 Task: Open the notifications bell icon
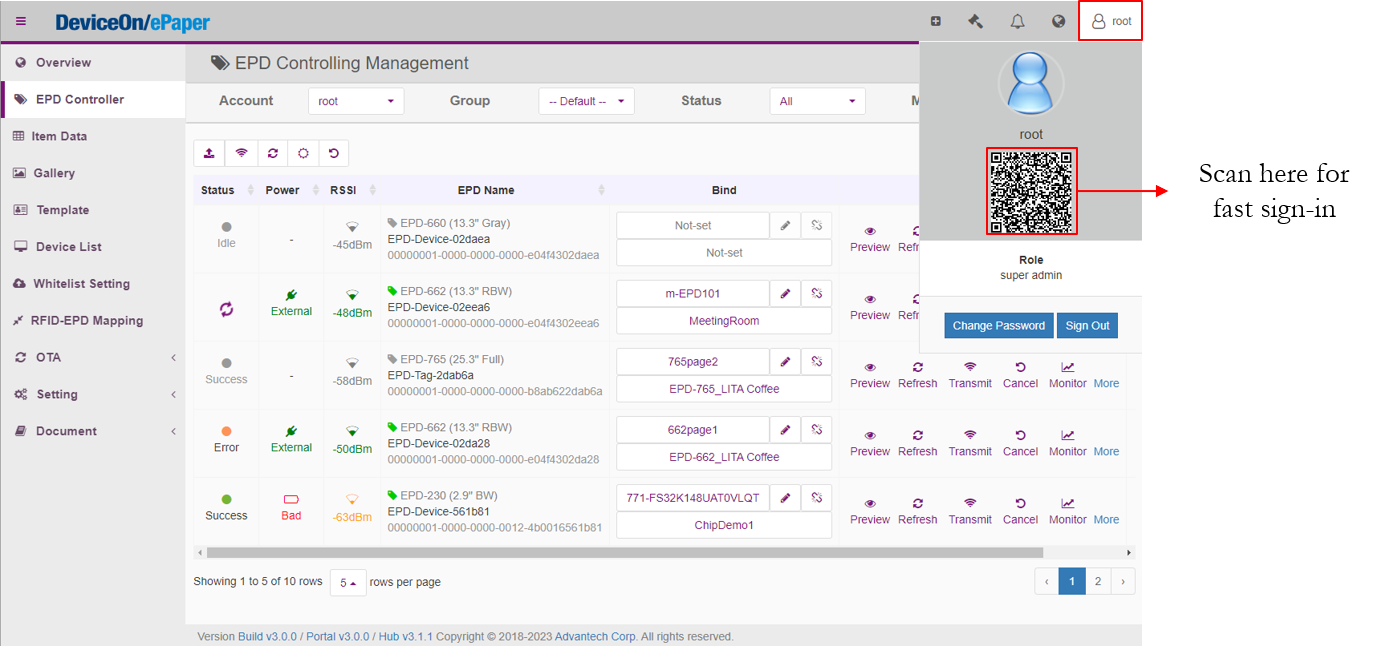pyautogui.click(x=1017, y=21)
